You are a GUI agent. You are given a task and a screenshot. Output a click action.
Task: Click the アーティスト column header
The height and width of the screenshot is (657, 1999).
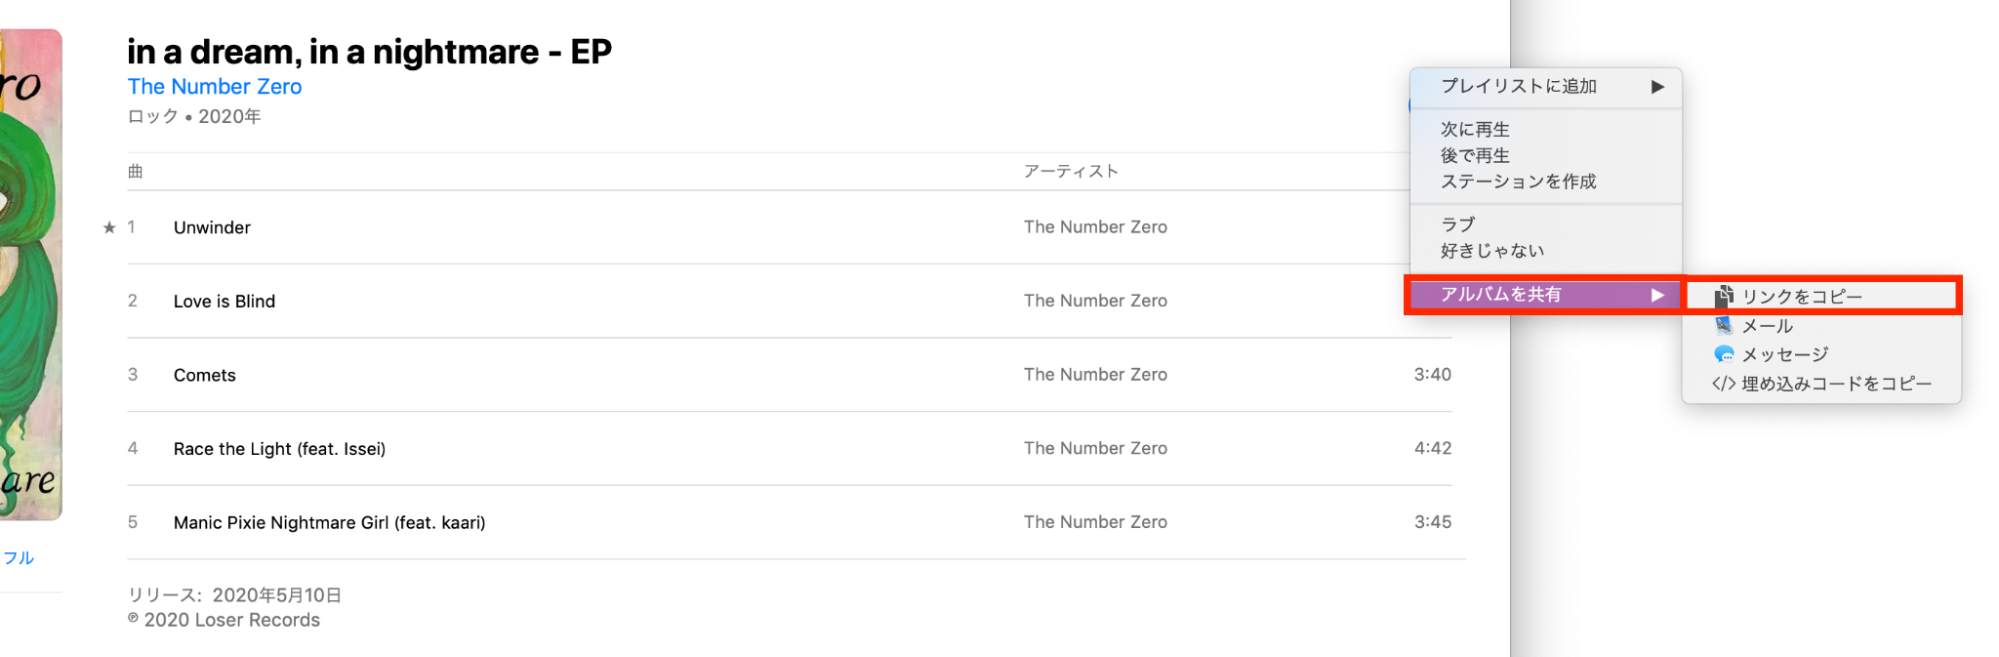coord(1070,171)
